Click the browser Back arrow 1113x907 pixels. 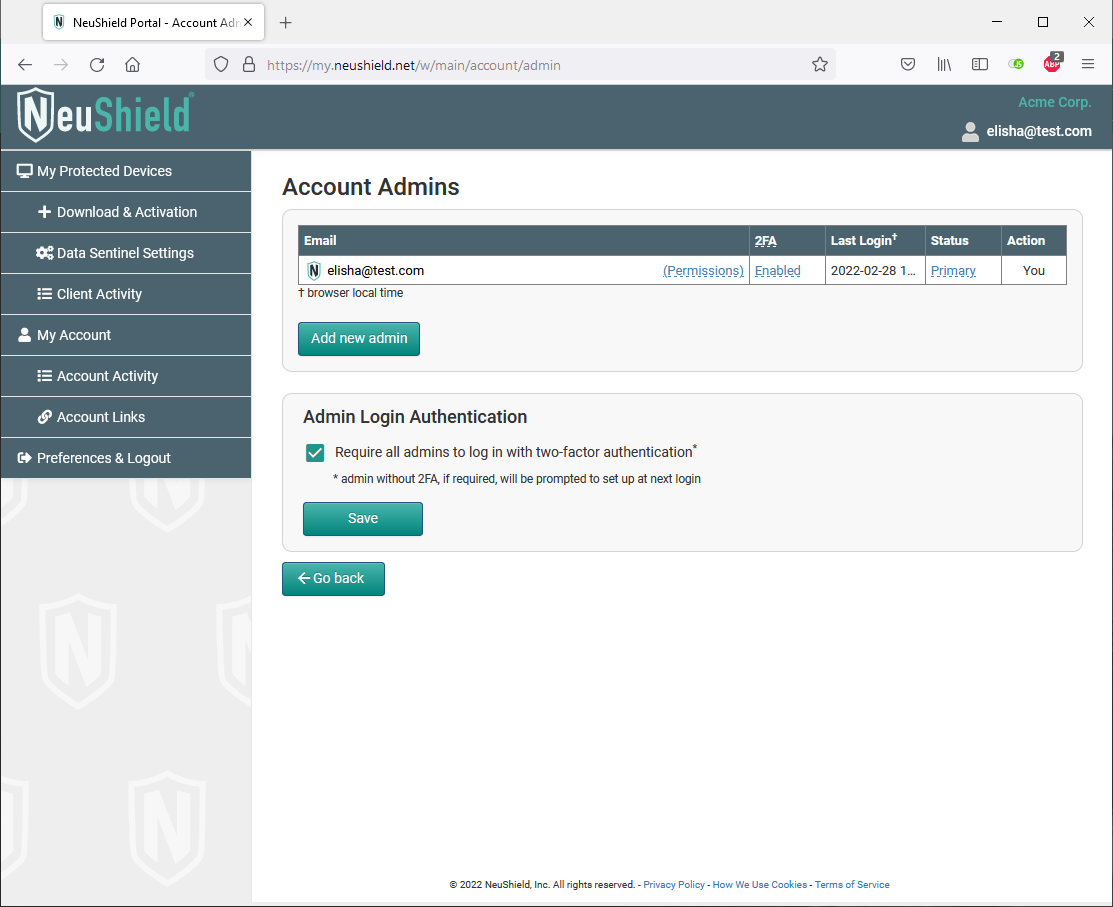pos(25,65)
